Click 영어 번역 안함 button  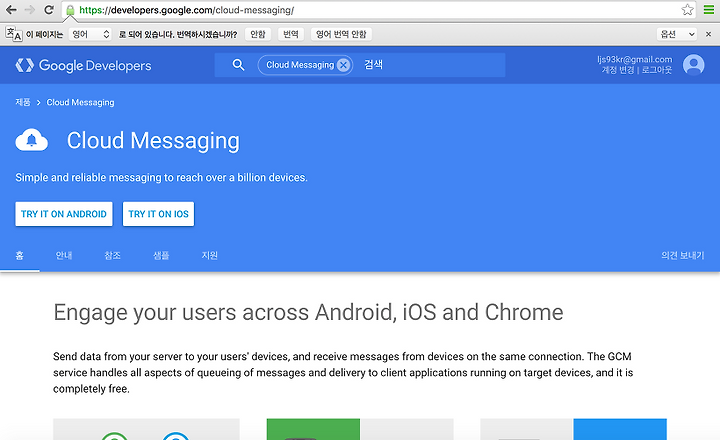coord(341,34)
